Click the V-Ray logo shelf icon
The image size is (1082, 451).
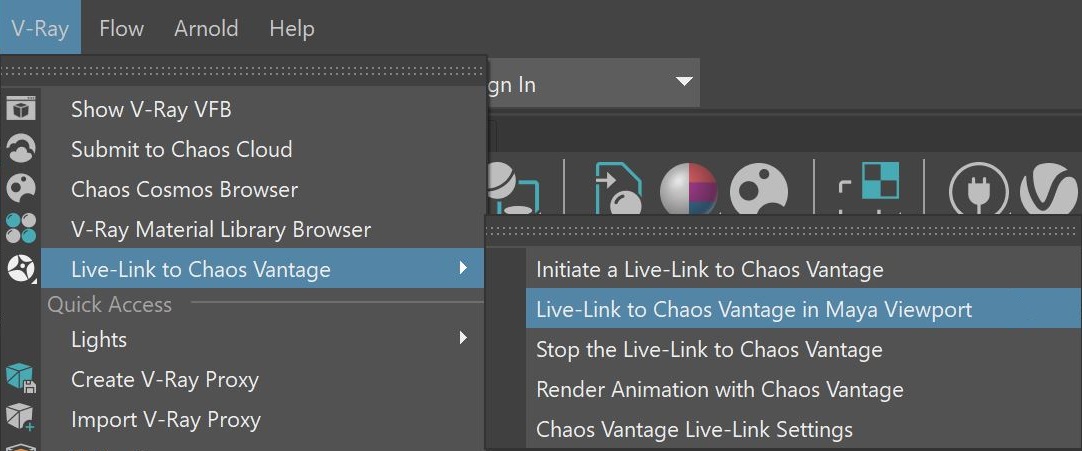1050,190
